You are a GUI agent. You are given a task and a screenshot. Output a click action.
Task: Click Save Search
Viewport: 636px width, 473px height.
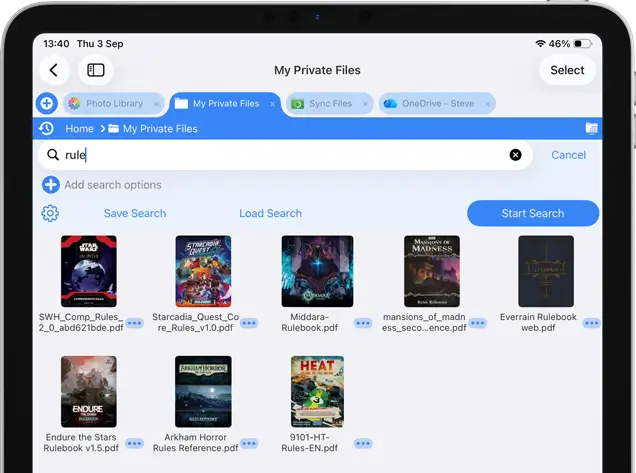point(135,213)
